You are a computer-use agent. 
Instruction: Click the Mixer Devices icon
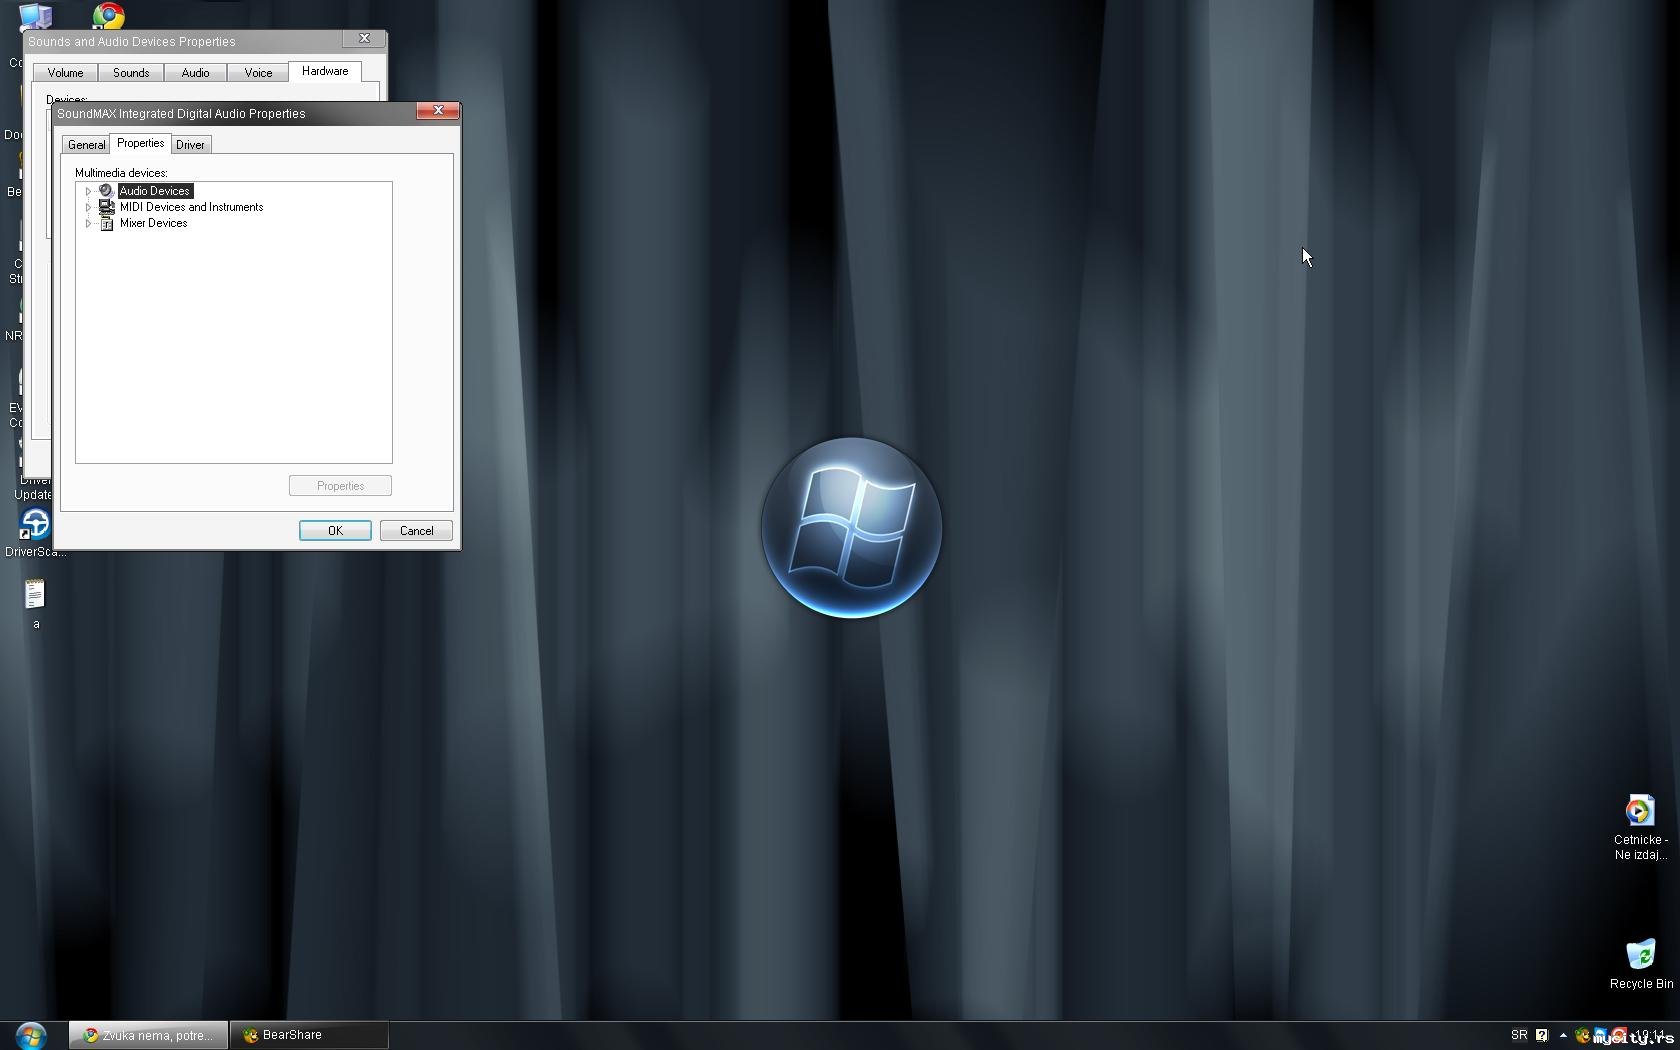pyautogui.click(x=106, y=223)
